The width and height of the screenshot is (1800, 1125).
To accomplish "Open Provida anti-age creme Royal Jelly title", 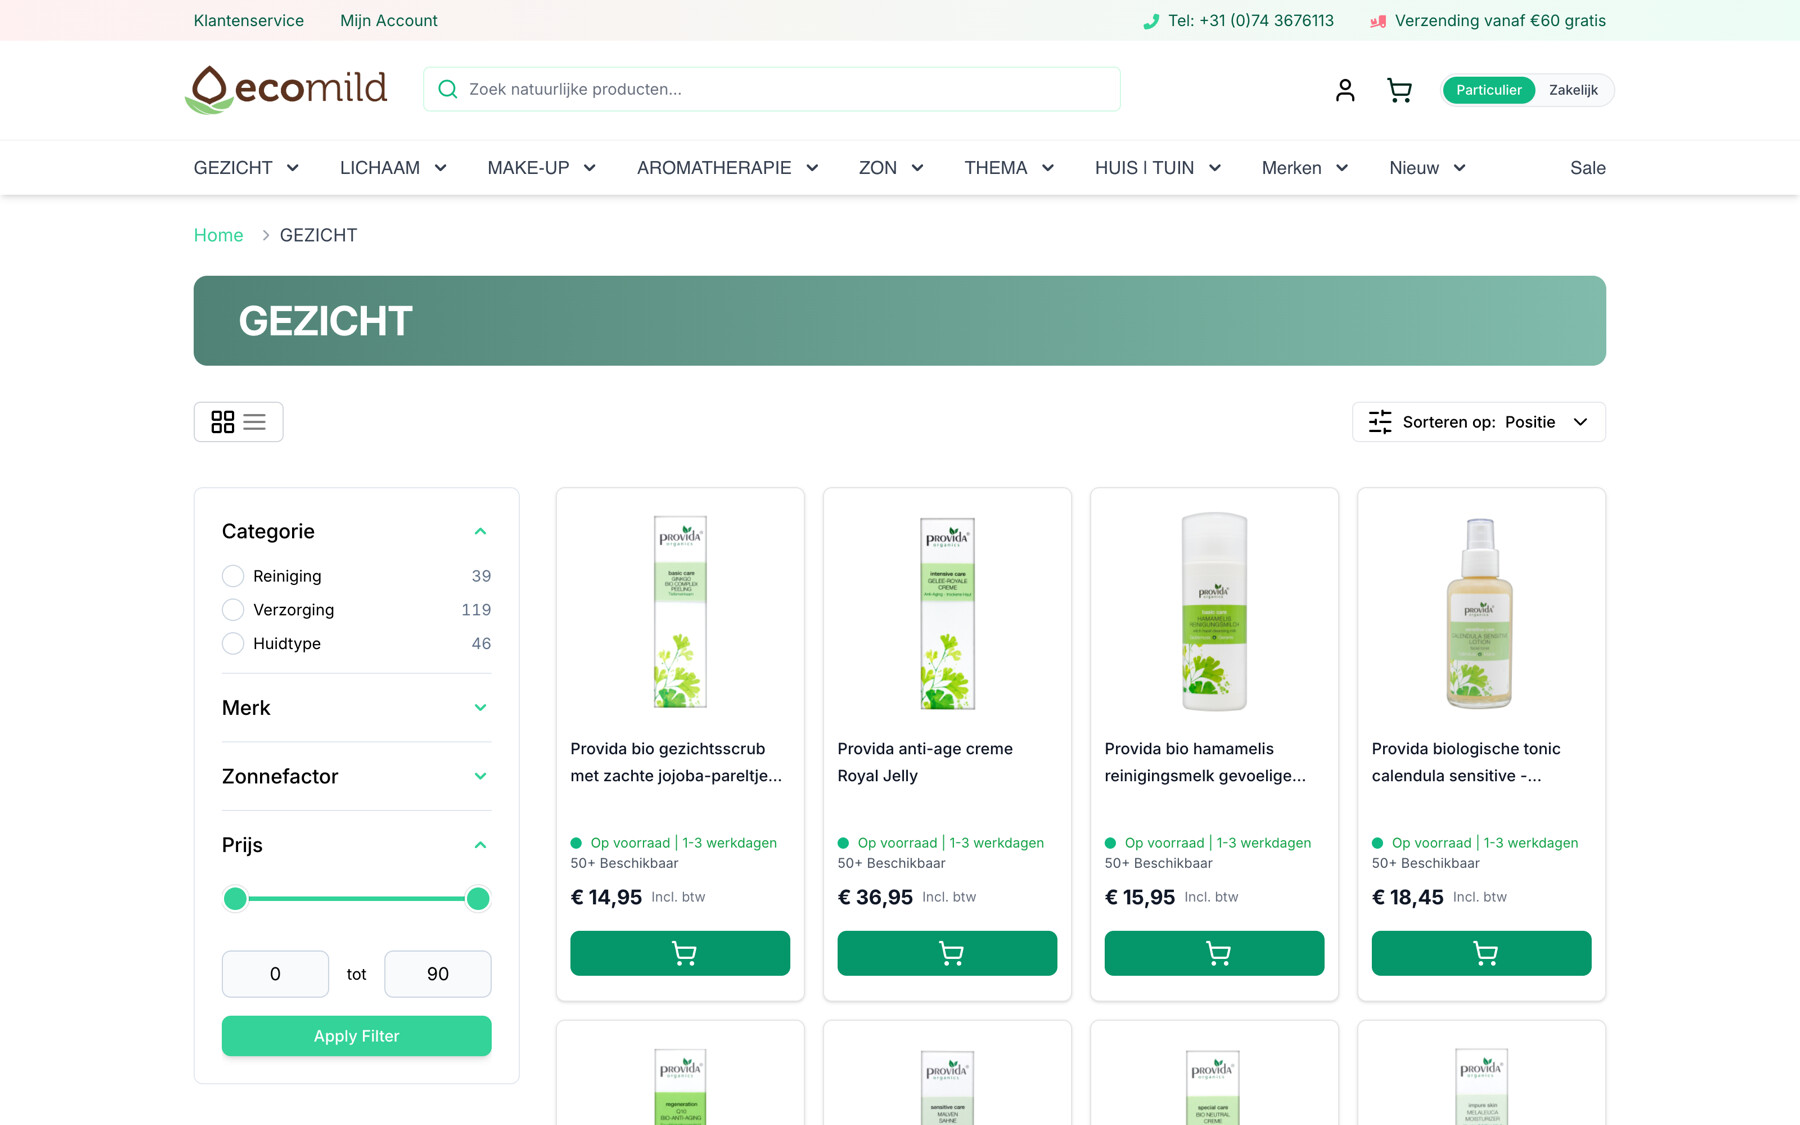I will pos(925,762).
